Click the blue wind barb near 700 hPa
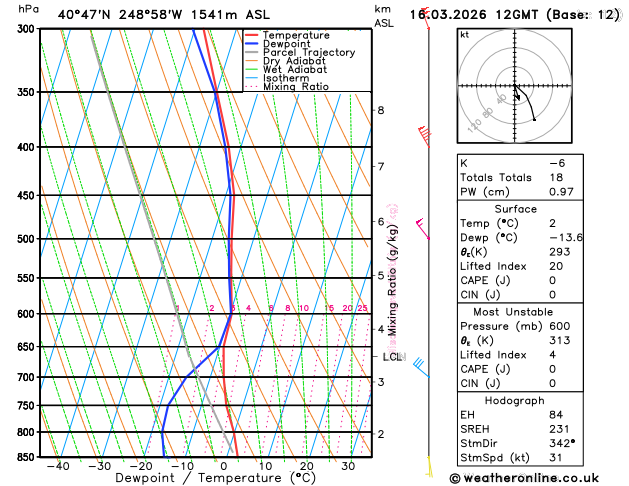The width and height of the screenshot is (629, 486). coord(421,367)
